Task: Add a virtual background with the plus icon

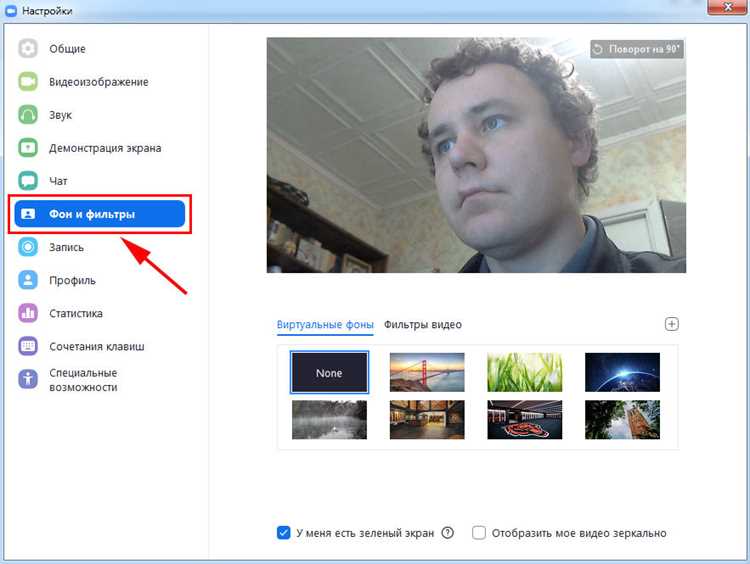Action: 672,324
